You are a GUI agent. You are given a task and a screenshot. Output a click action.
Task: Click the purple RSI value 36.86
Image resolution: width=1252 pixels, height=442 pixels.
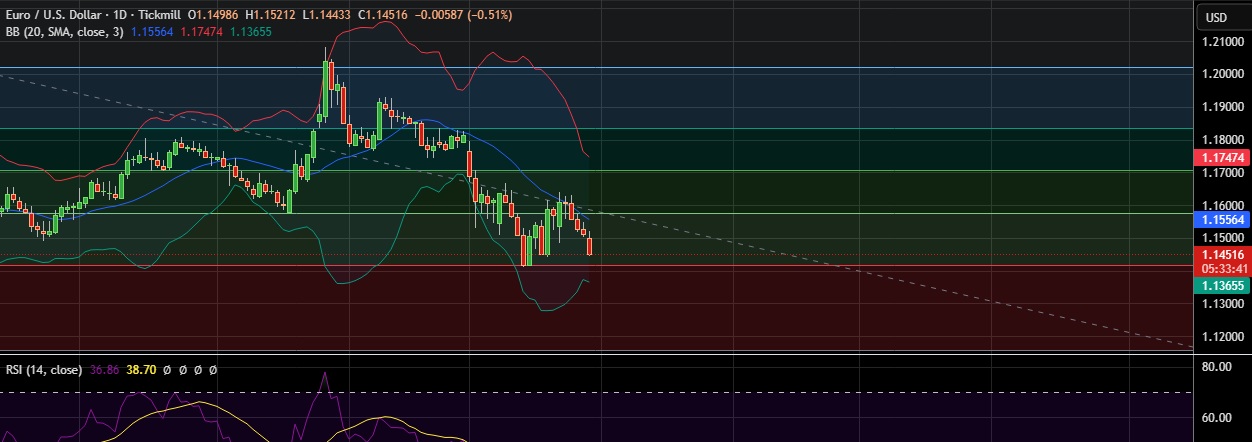[x=104, y=370]
